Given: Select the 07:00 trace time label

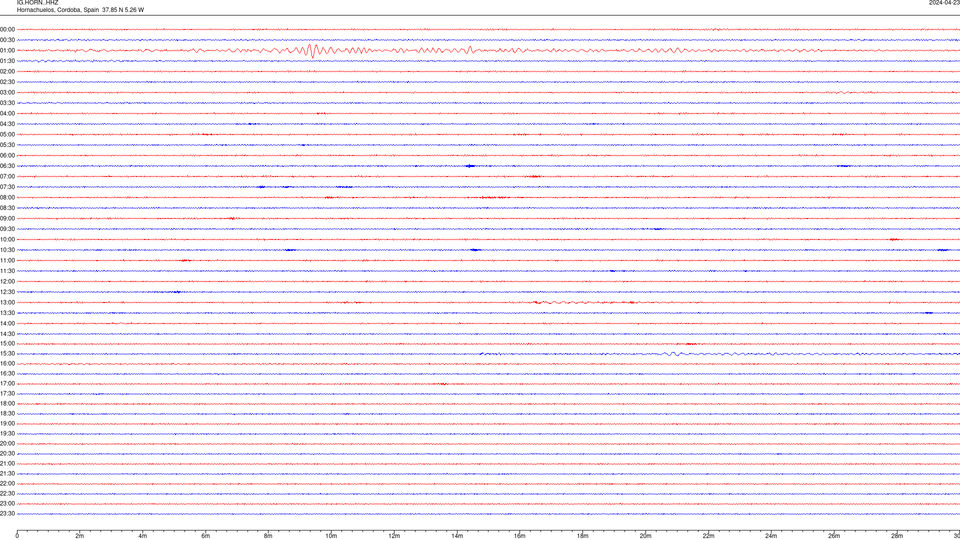Looking at the screenshot, I should tap(7, 176).
